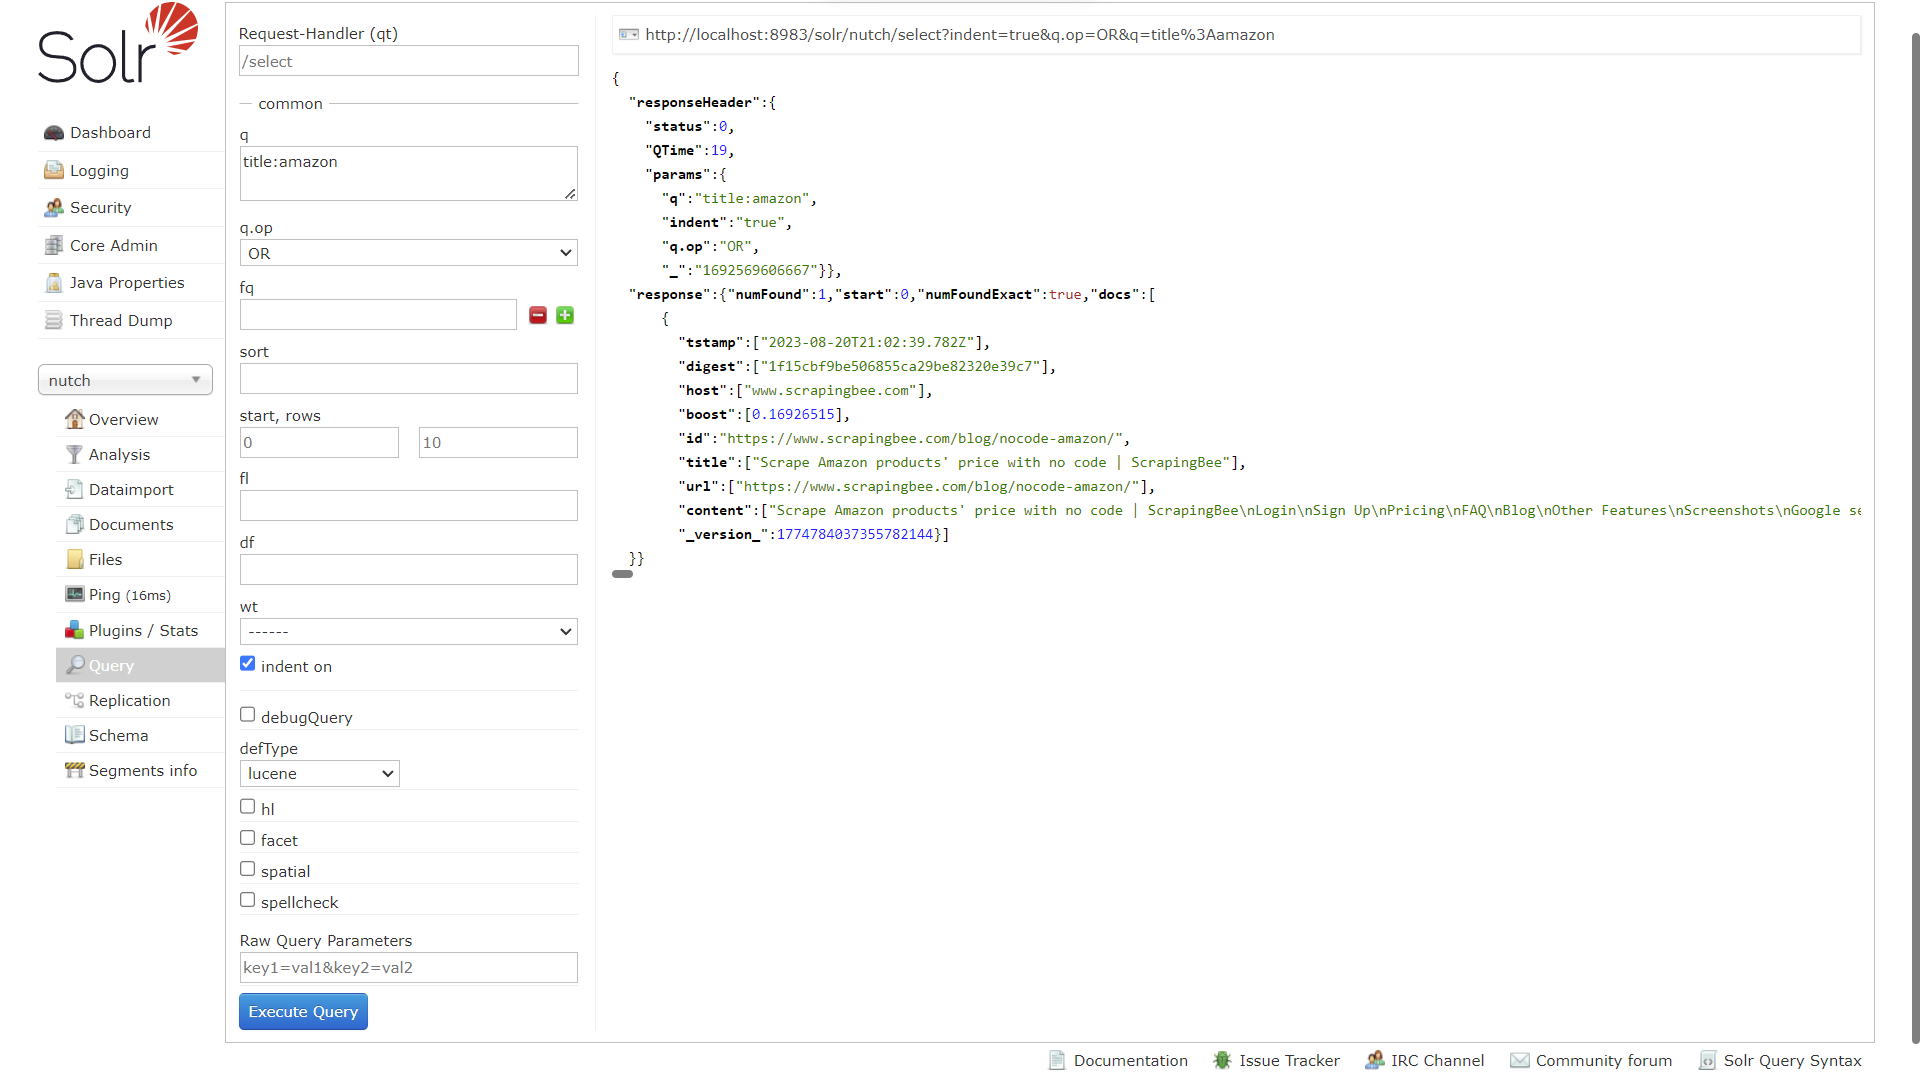
Task: Switch to the Analysis section
Action: point(120,454)
